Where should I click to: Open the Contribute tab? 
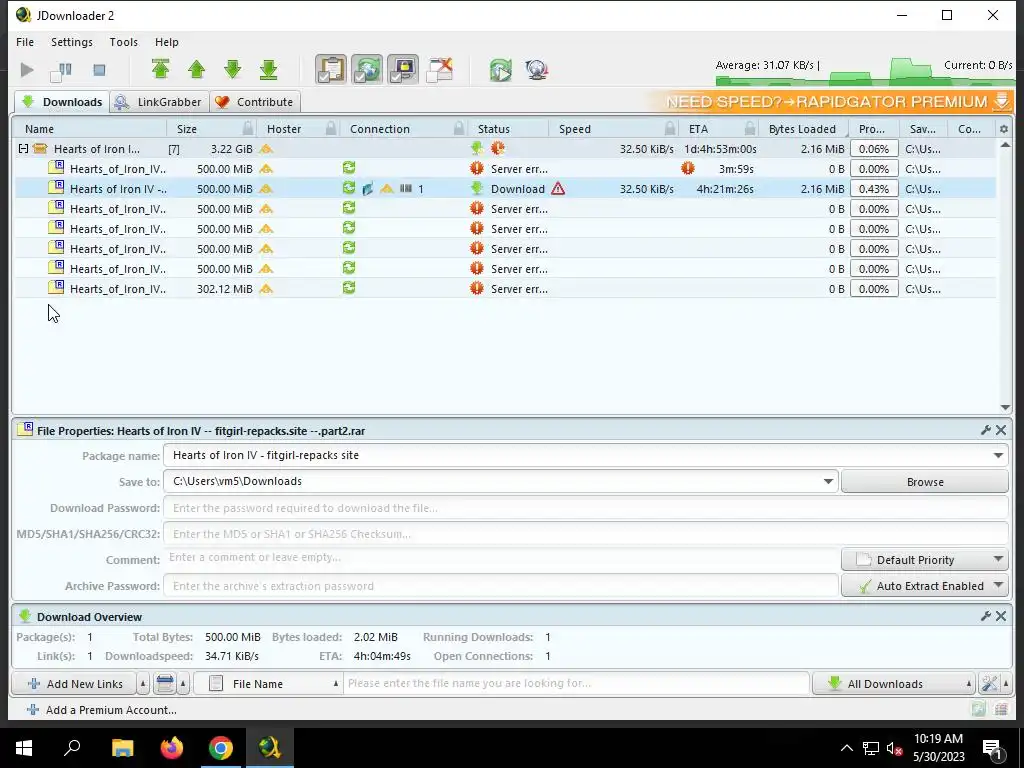tap(255, 102)
